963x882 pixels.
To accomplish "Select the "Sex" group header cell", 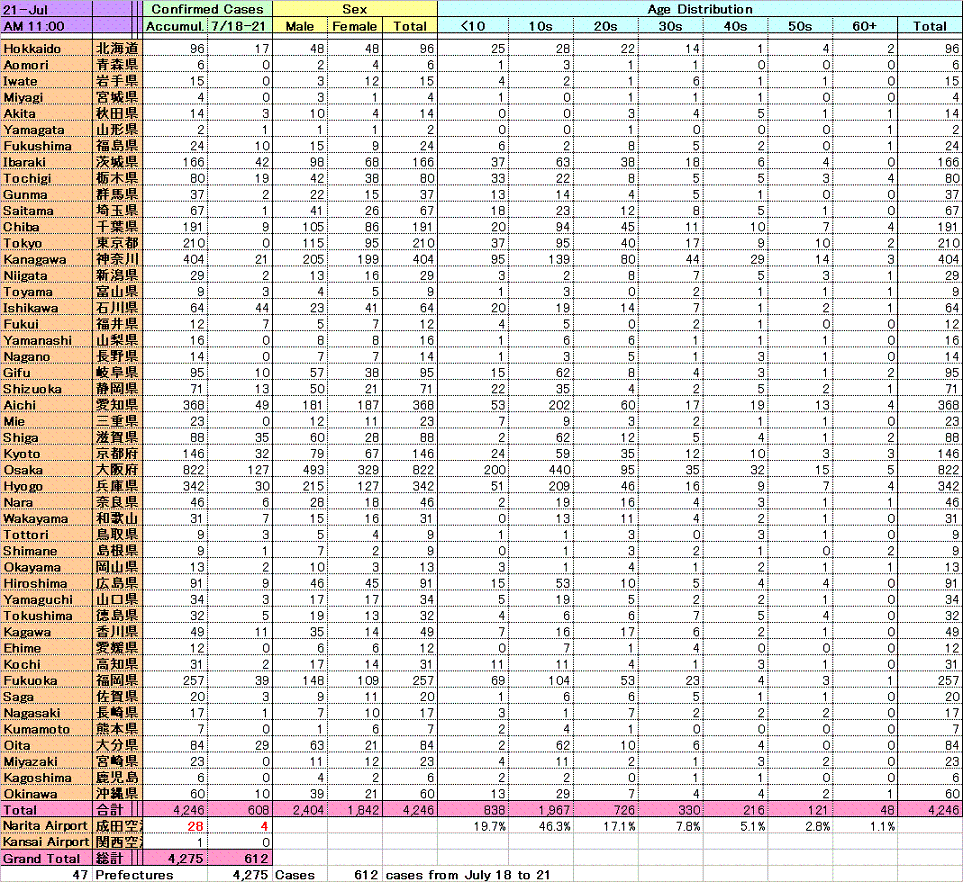I will [355, 9].
